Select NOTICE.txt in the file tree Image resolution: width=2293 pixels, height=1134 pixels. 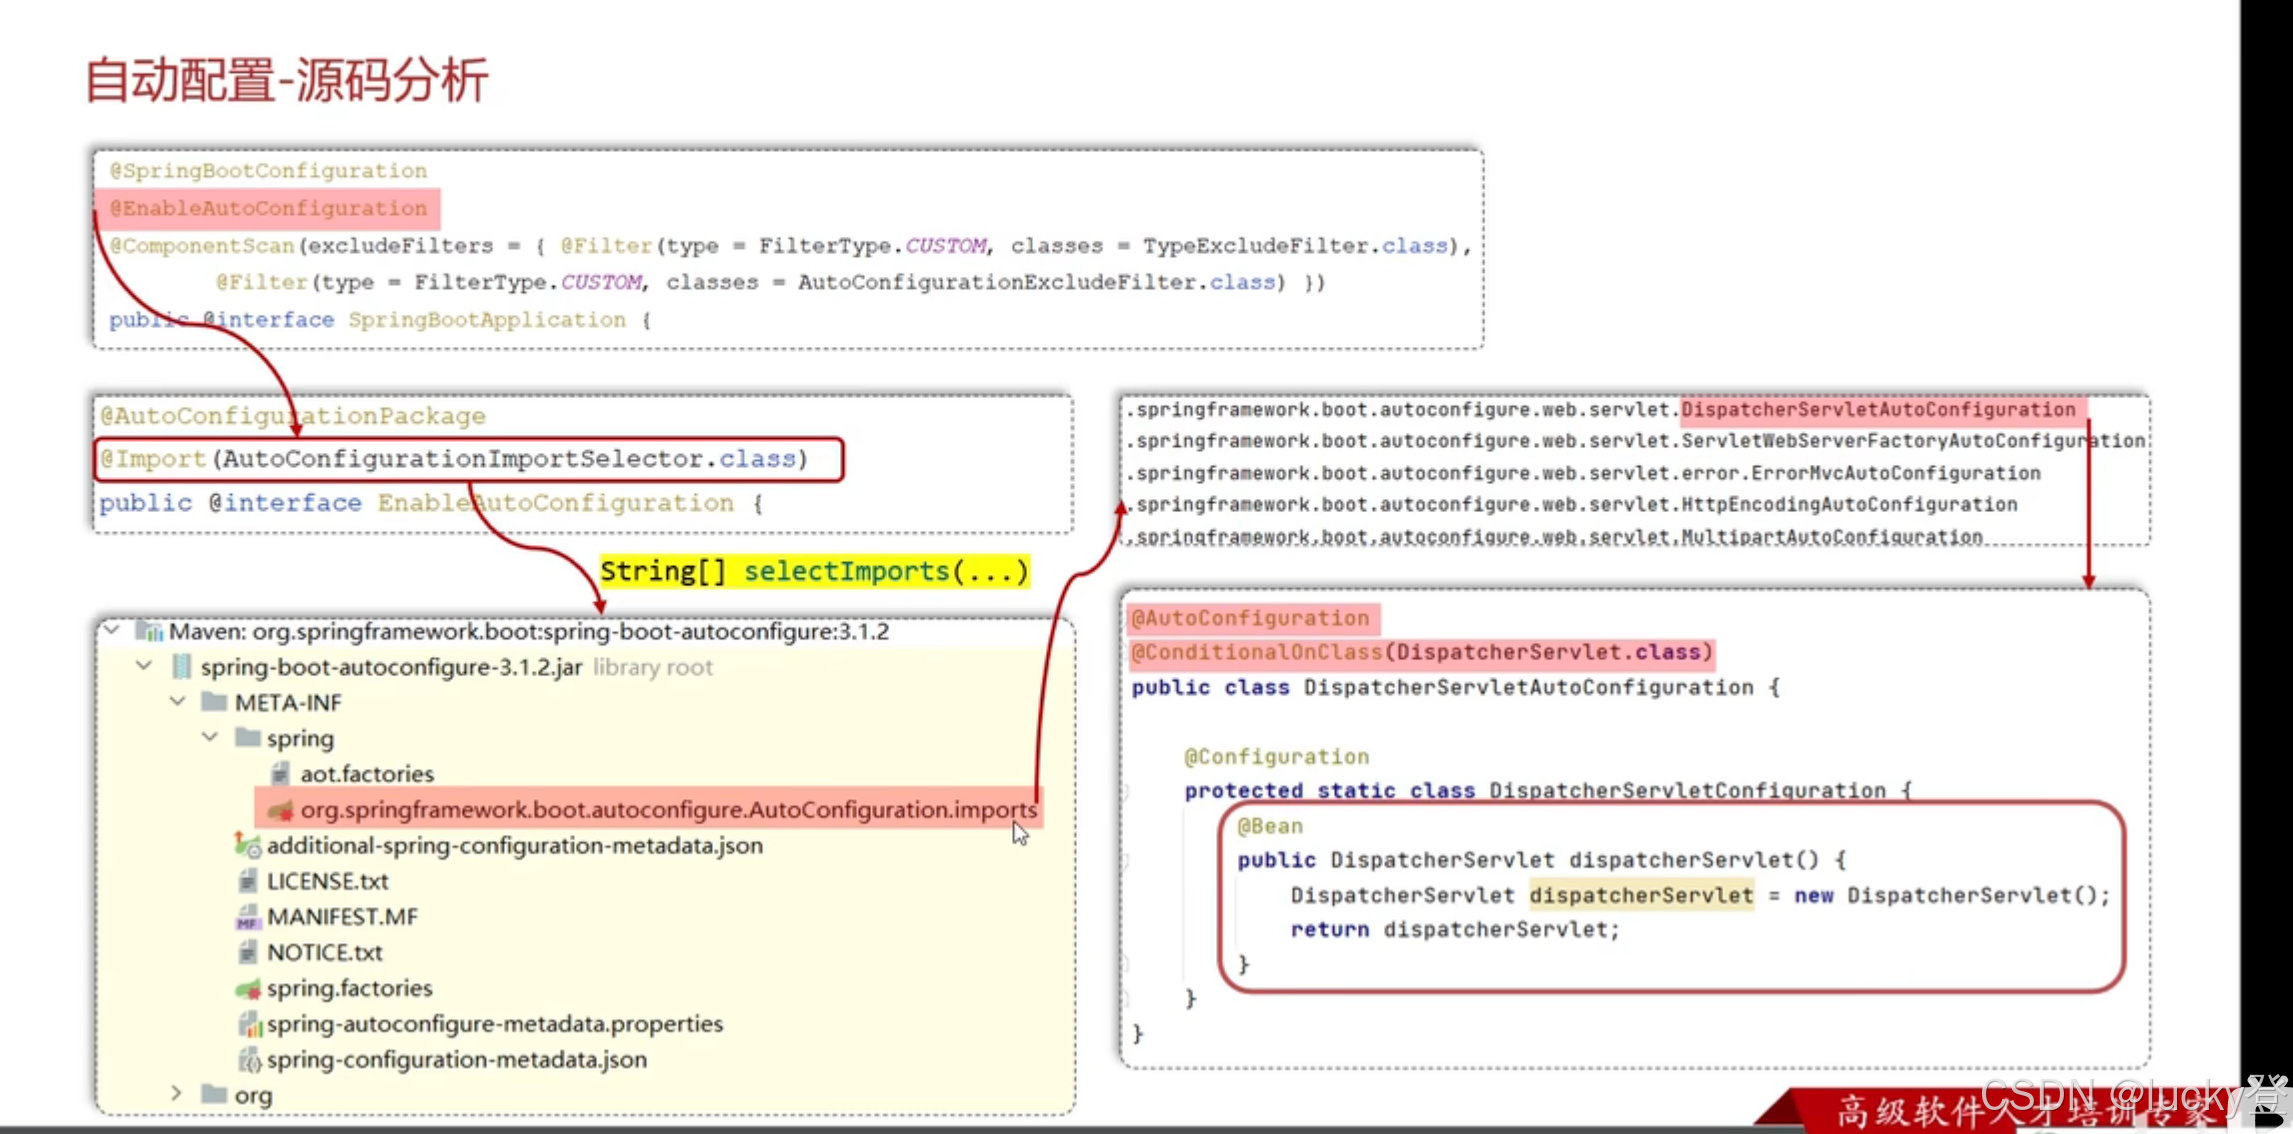324,952
